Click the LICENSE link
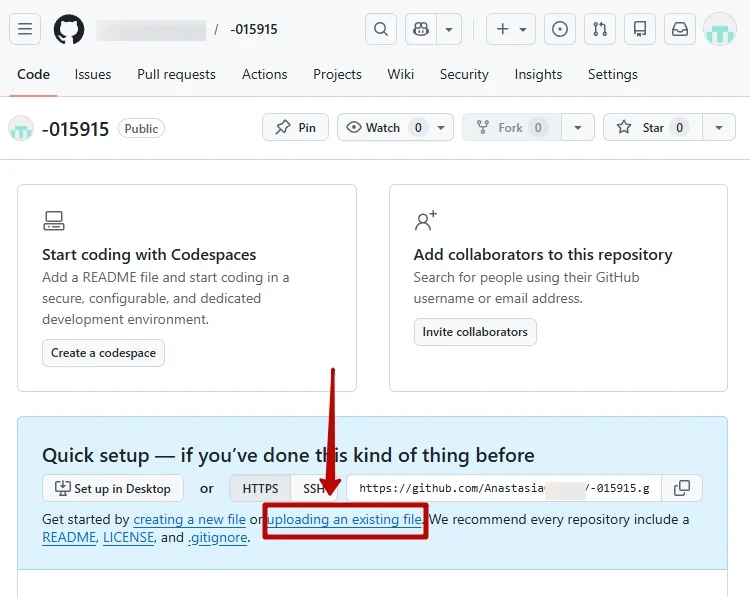The image size is (750, 597). pyautogui.click(x=129, y=538)
